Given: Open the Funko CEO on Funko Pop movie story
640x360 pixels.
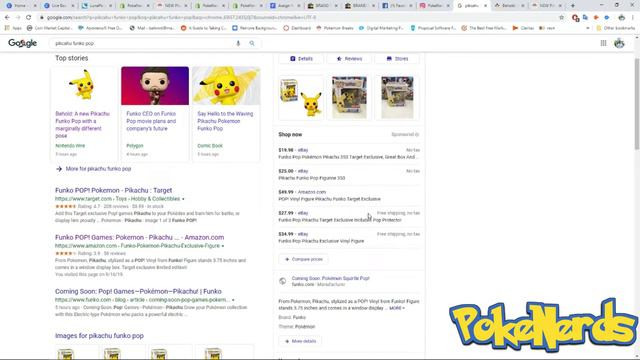Looking at the screenshot, I should pyautogui.click(x=151, y=121).
